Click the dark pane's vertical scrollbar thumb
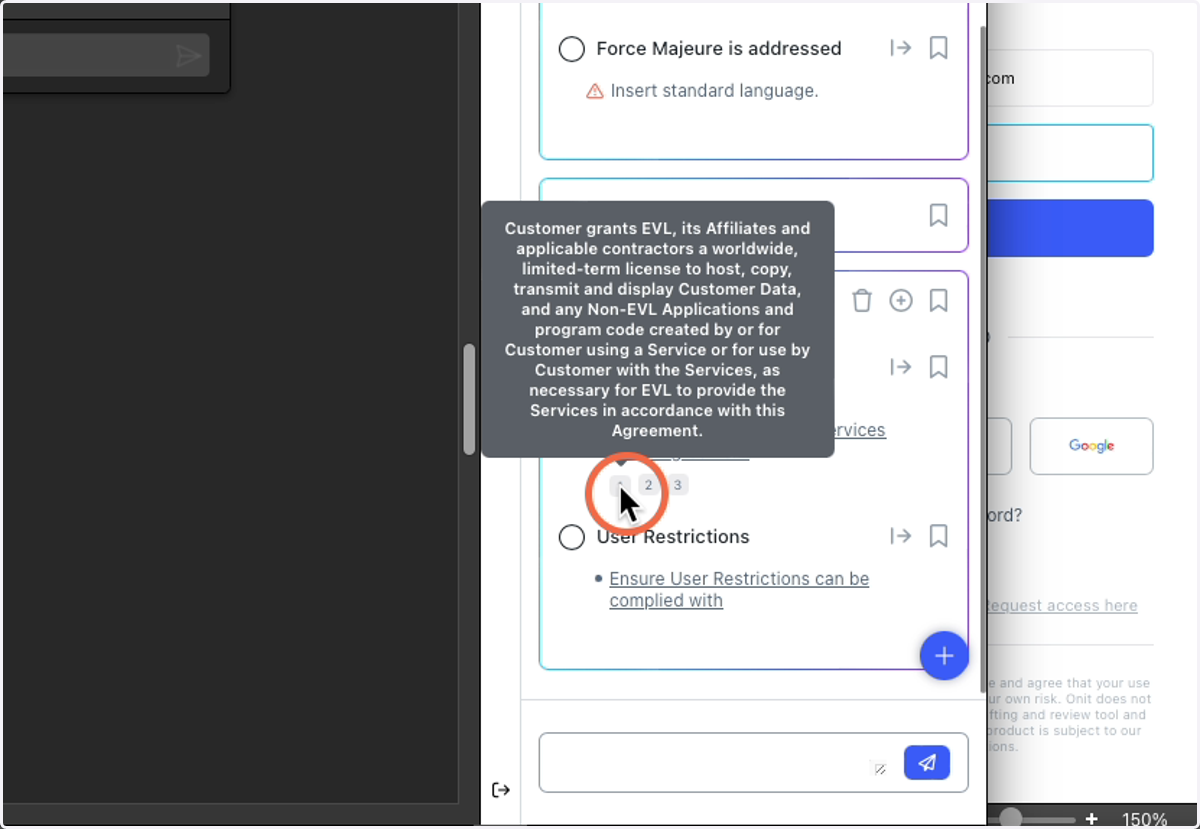 [x=469, y=400]
